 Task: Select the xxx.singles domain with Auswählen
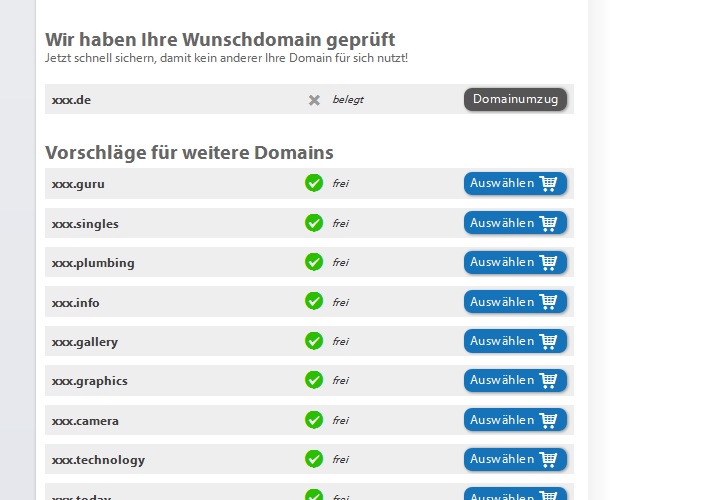point(515,223)
